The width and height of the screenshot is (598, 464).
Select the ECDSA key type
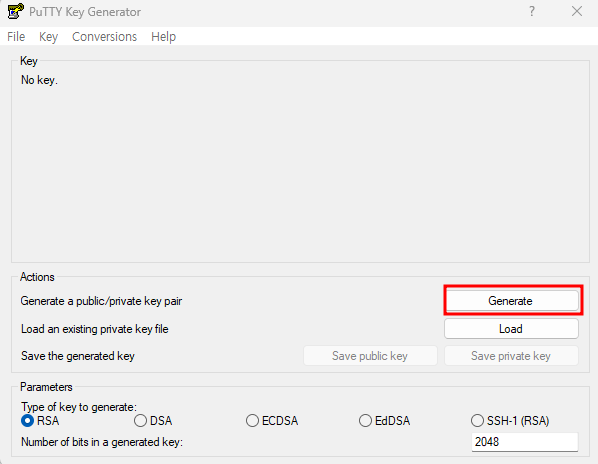point(272,421)
